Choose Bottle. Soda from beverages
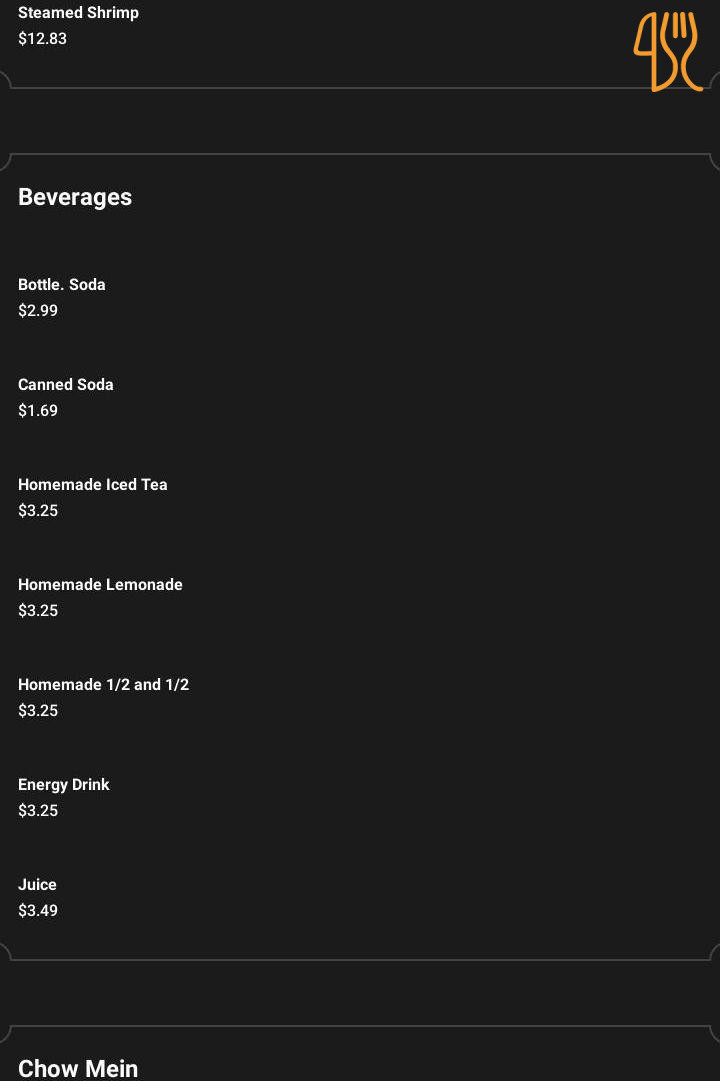The image size is (720, 1081). tap(62, 285)
